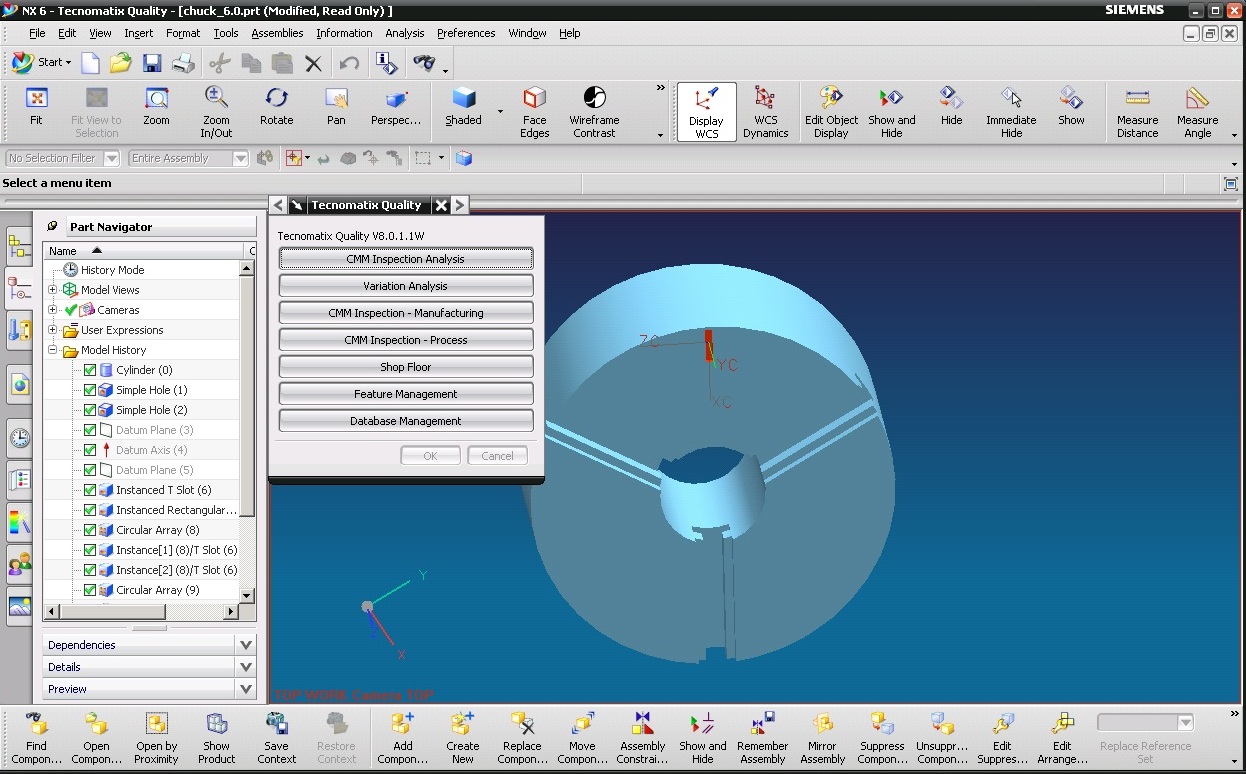Switch to Perspective view
This screenshot has width=1246, height=774.
pos(396,107)
